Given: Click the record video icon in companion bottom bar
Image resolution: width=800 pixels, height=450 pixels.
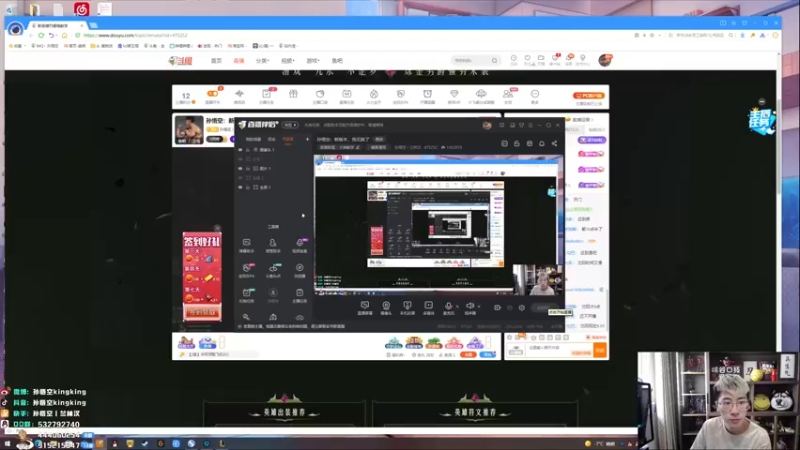Looking at the screenshot, I should click(429, 306).
